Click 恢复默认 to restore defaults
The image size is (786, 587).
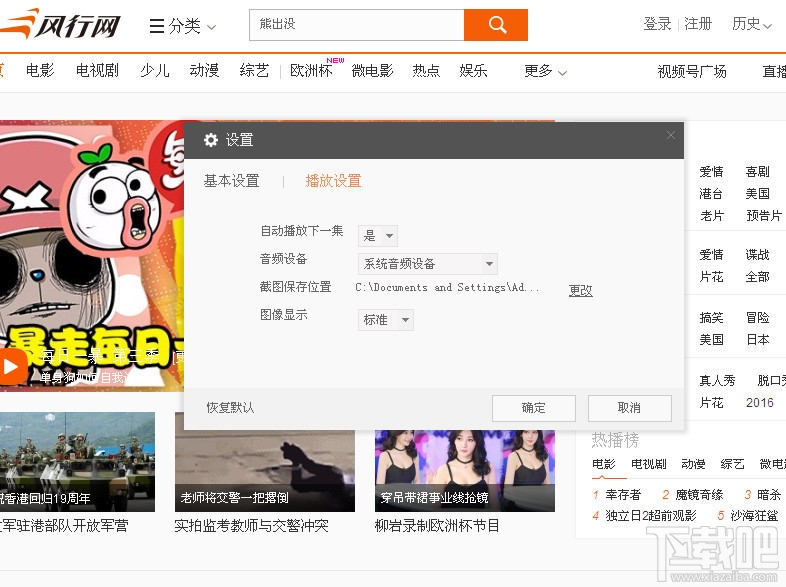231,408
